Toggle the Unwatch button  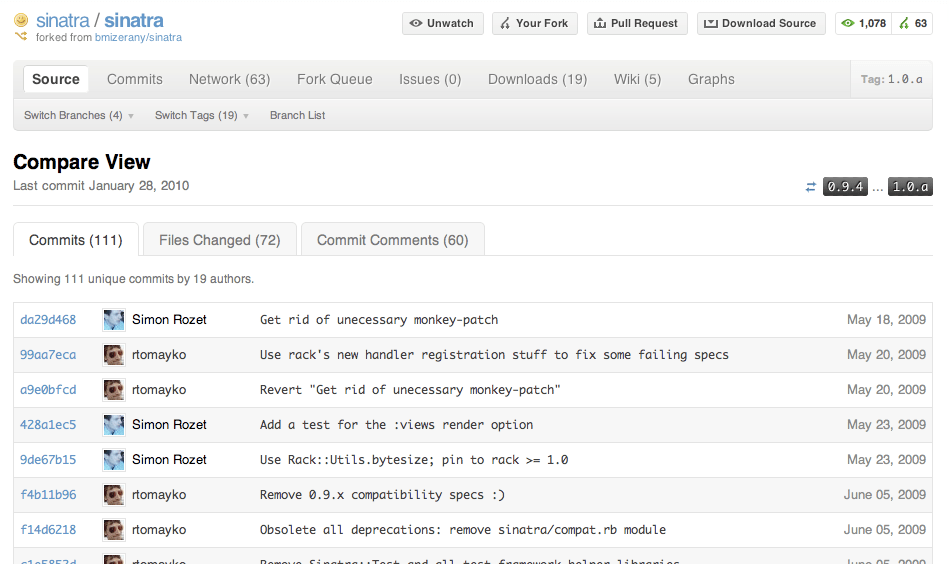443,23
